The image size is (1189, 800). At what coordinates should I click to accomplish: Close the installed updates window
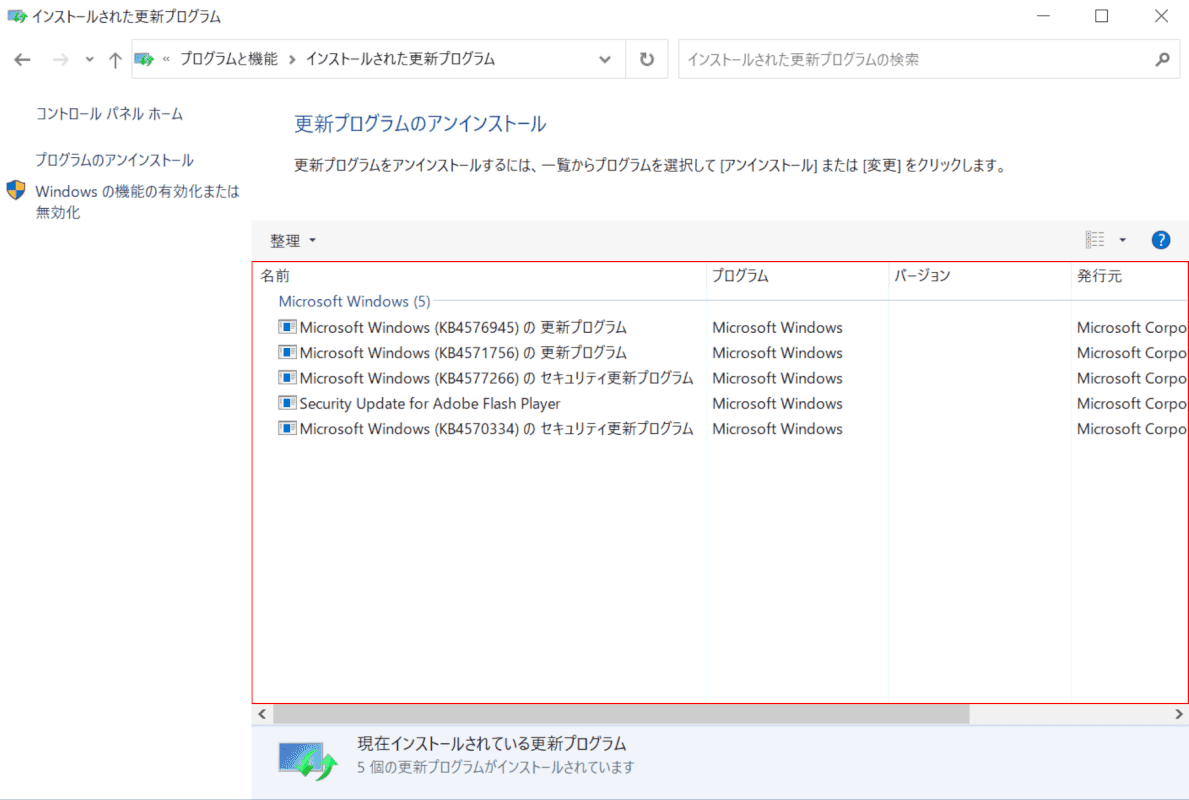point(1161,16)
